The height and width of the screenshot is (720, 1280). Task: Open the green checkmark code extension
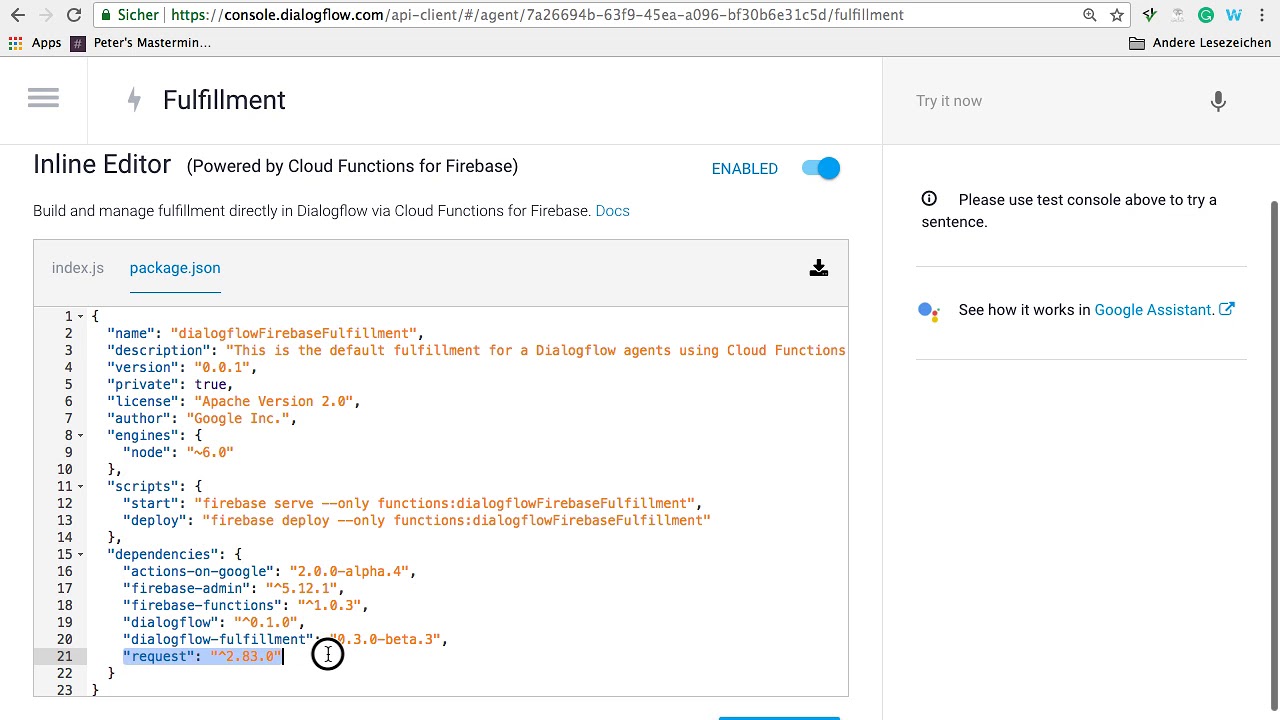click(x=1150, y=15)
